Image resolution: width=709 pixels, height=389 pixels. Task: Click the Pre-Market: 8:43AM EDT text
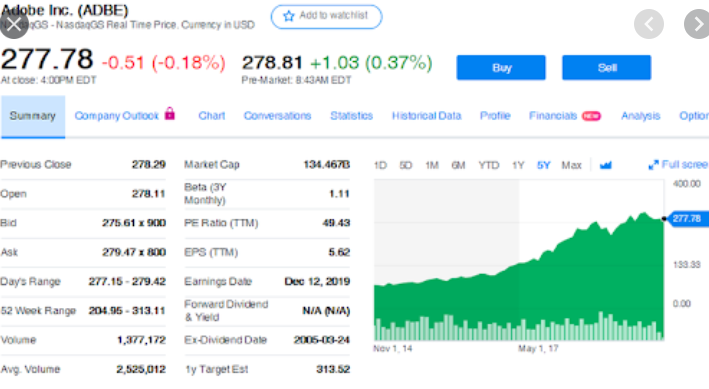296,80
